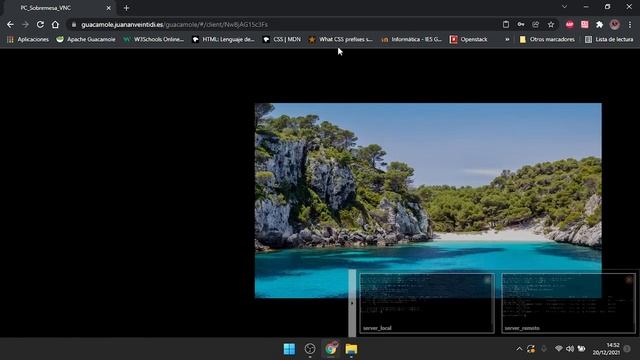Open Apache Guacamole bookmark
This screenshot has height=360, width=640.
coord(86,39)
